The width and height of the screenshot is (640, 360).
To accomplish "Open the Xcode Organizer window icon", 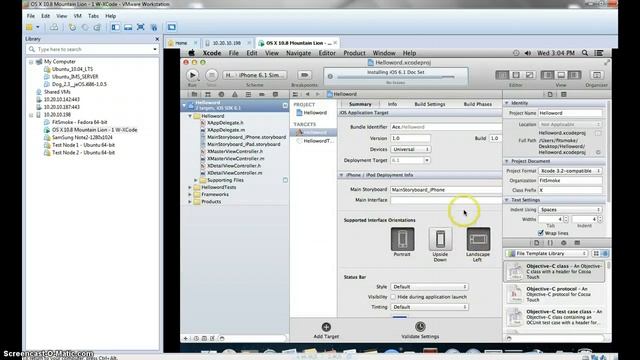I will [x=596, y=75].
